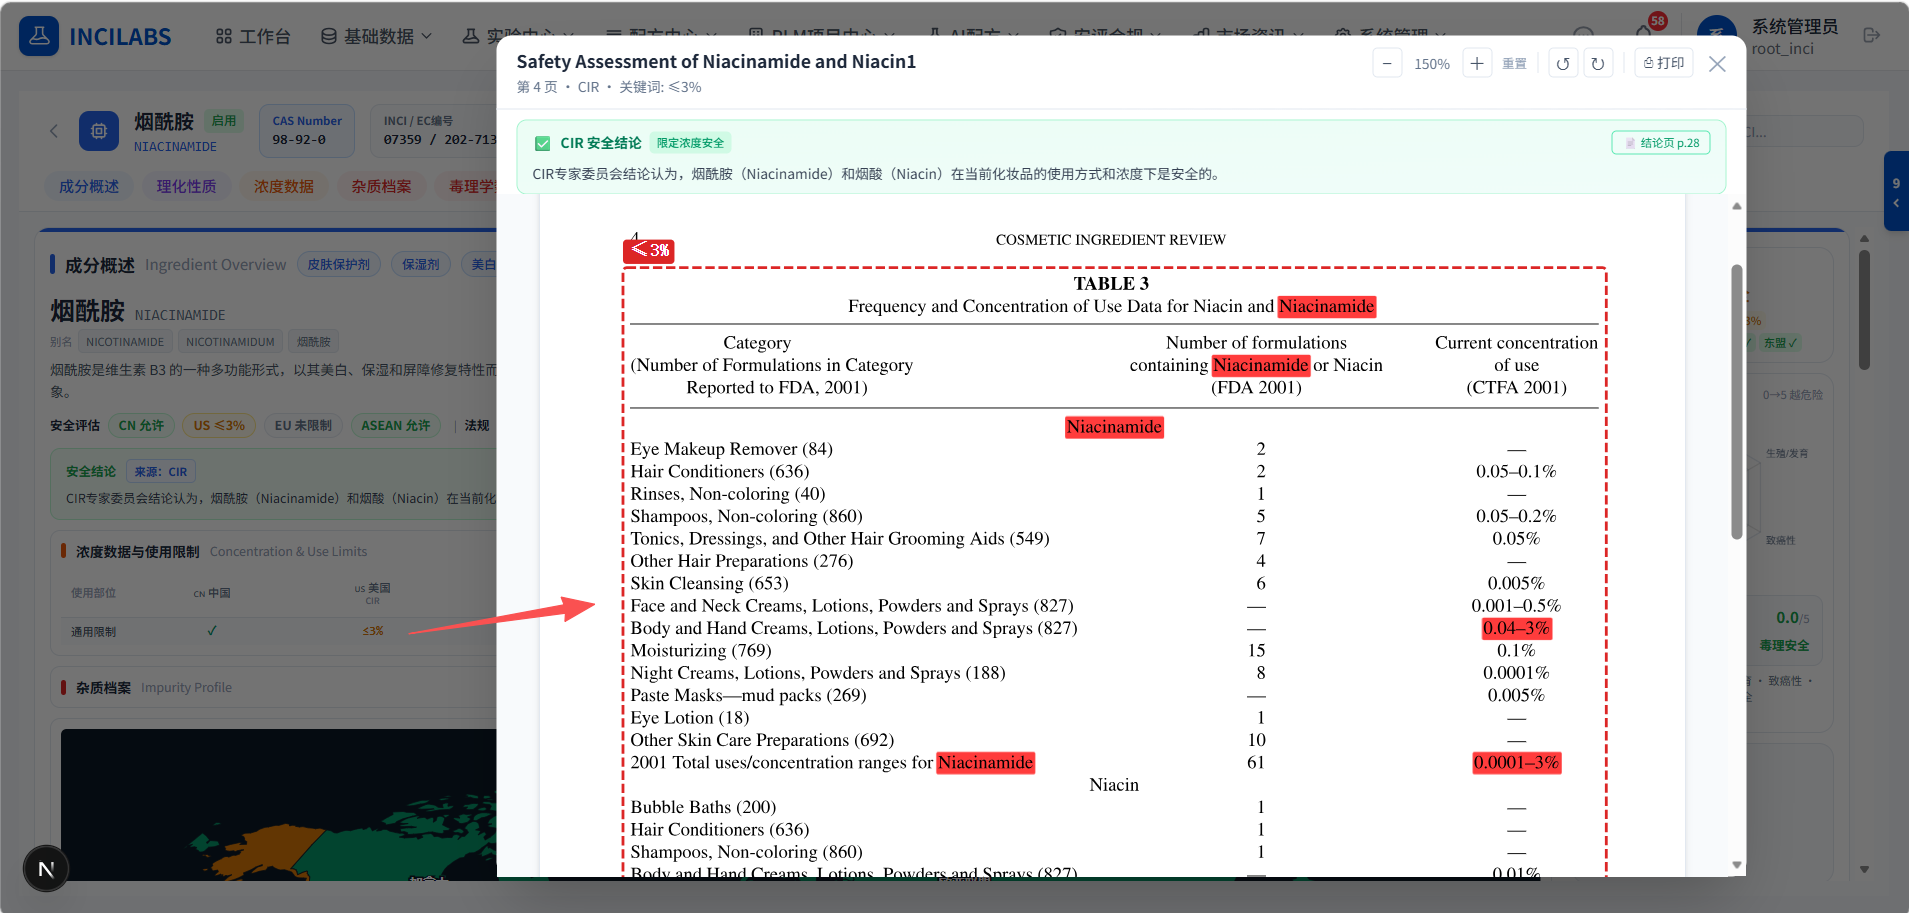This screenshot has height=913, width=1909.
Task: Click the Eye Makeup Remover (84) row
Action: coord(1113,449)
